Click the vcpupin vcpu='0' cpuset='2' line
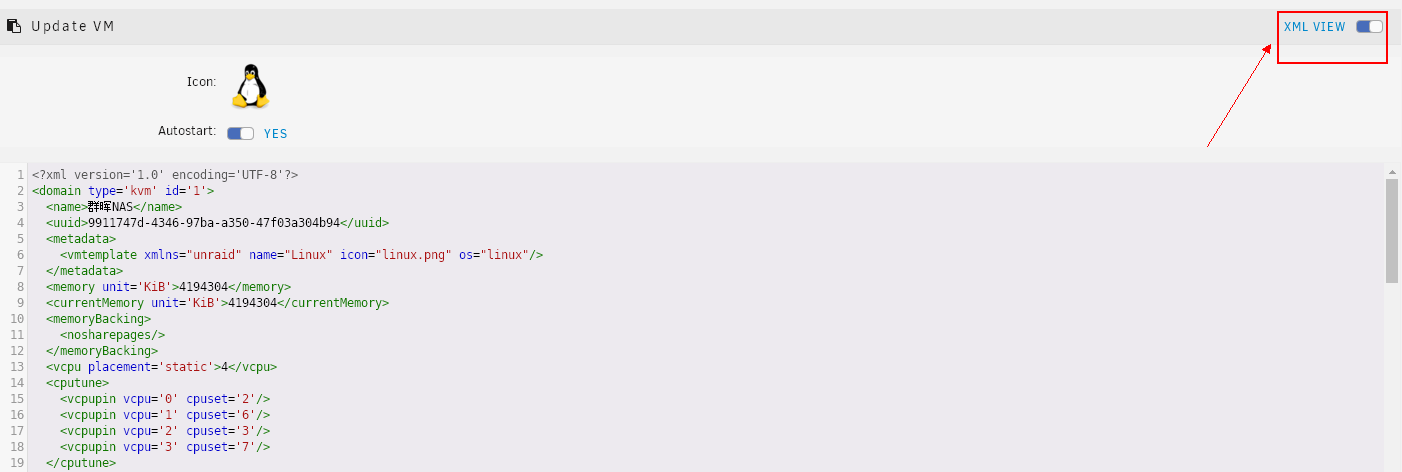The image size is (1402, 472). 165,398
